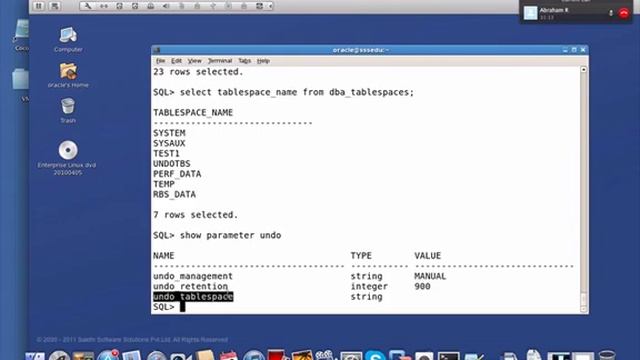Click the TEST1 tablespace row
This screenshot has width=640, height=360.
coord(166,153)
